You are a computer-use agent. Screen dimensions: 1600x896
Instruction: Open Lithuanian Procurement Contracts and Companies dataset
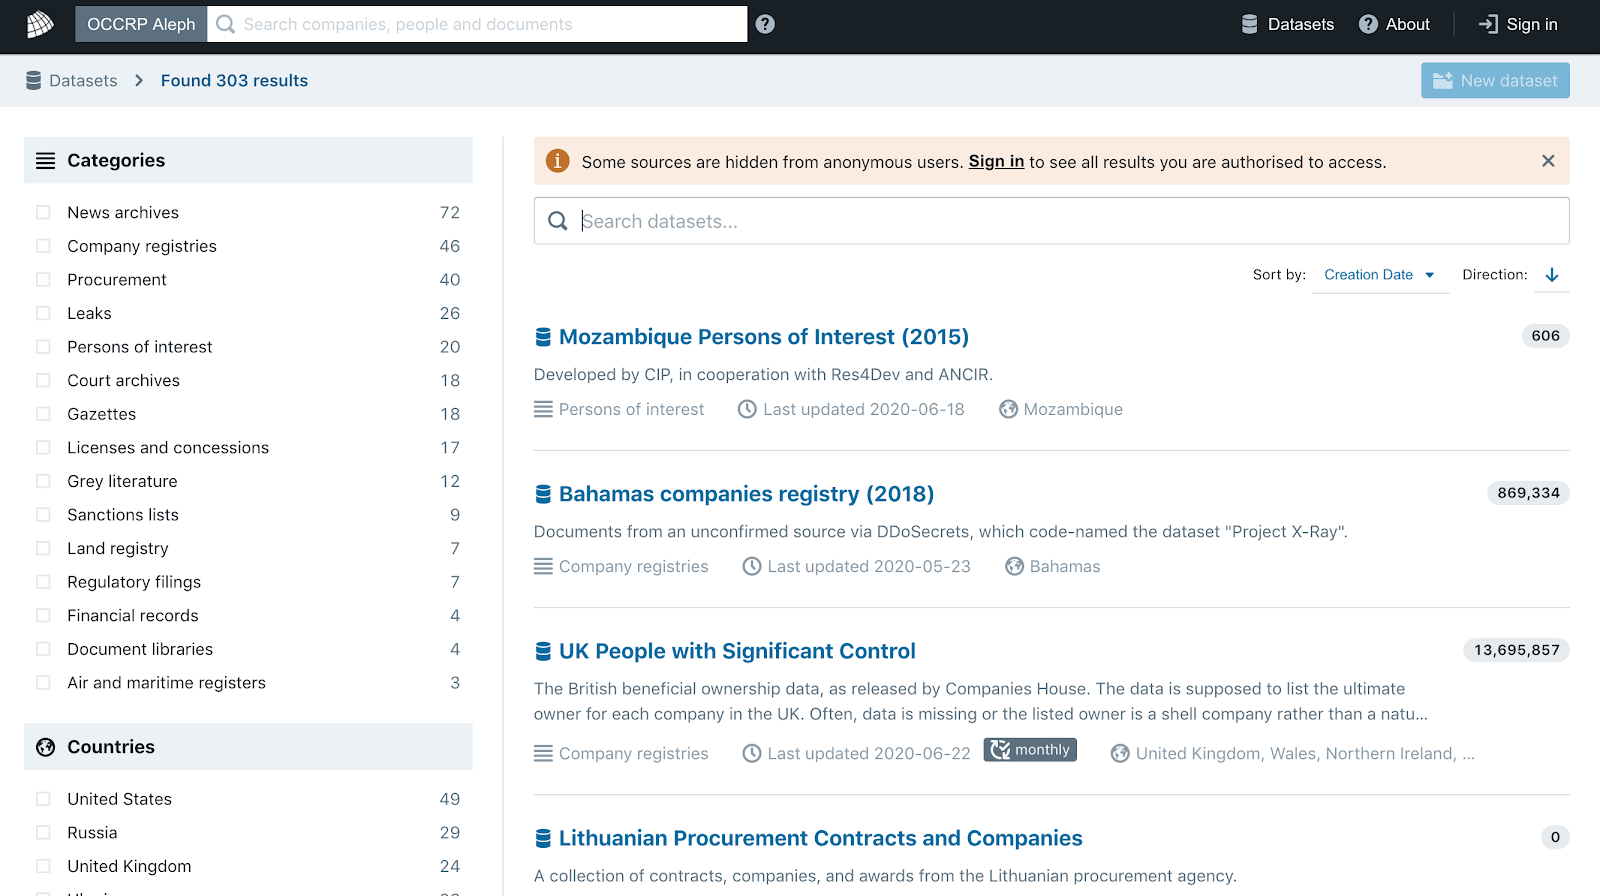pos(821,838)
